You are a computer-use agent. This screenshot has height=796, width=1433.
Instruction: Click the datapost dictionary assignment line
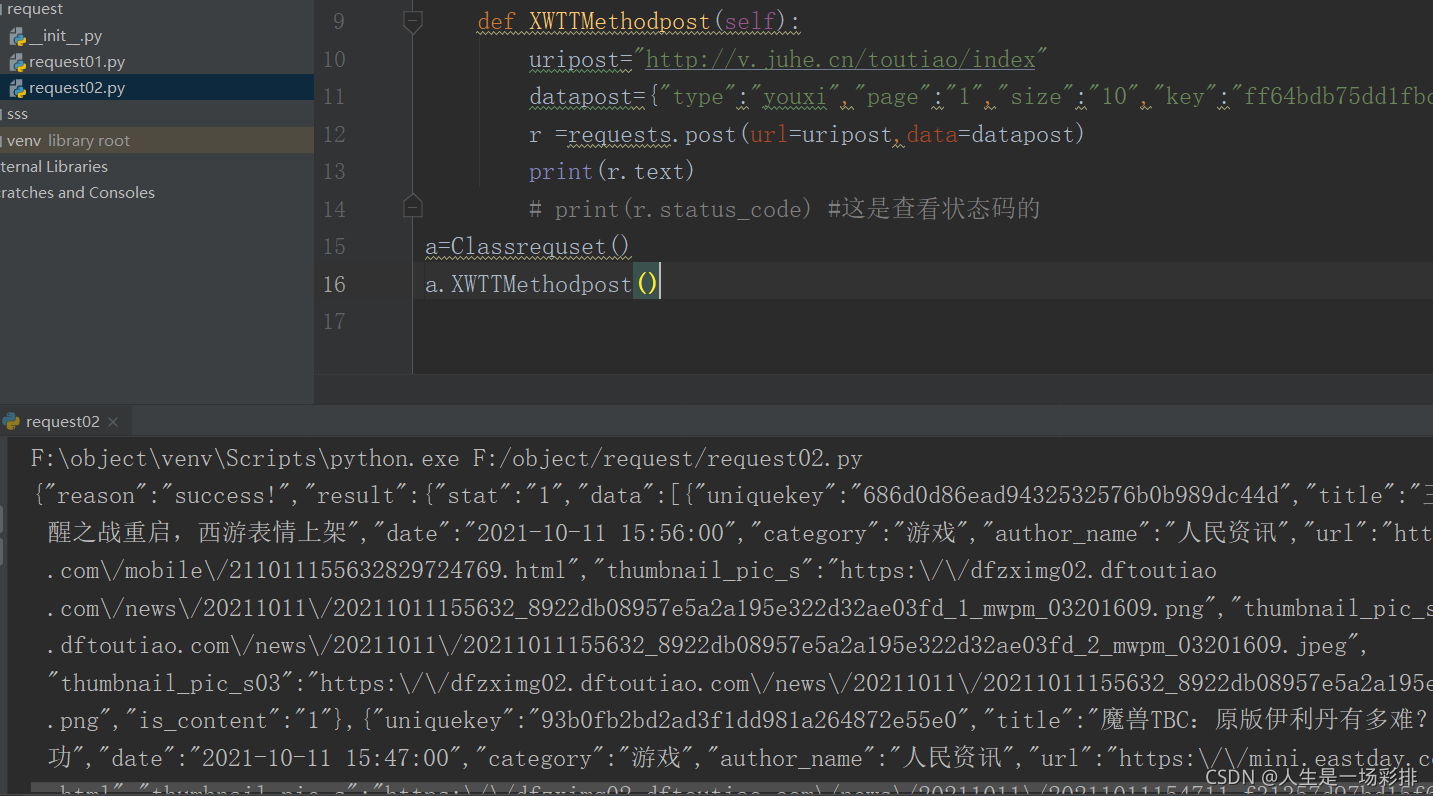981,96
